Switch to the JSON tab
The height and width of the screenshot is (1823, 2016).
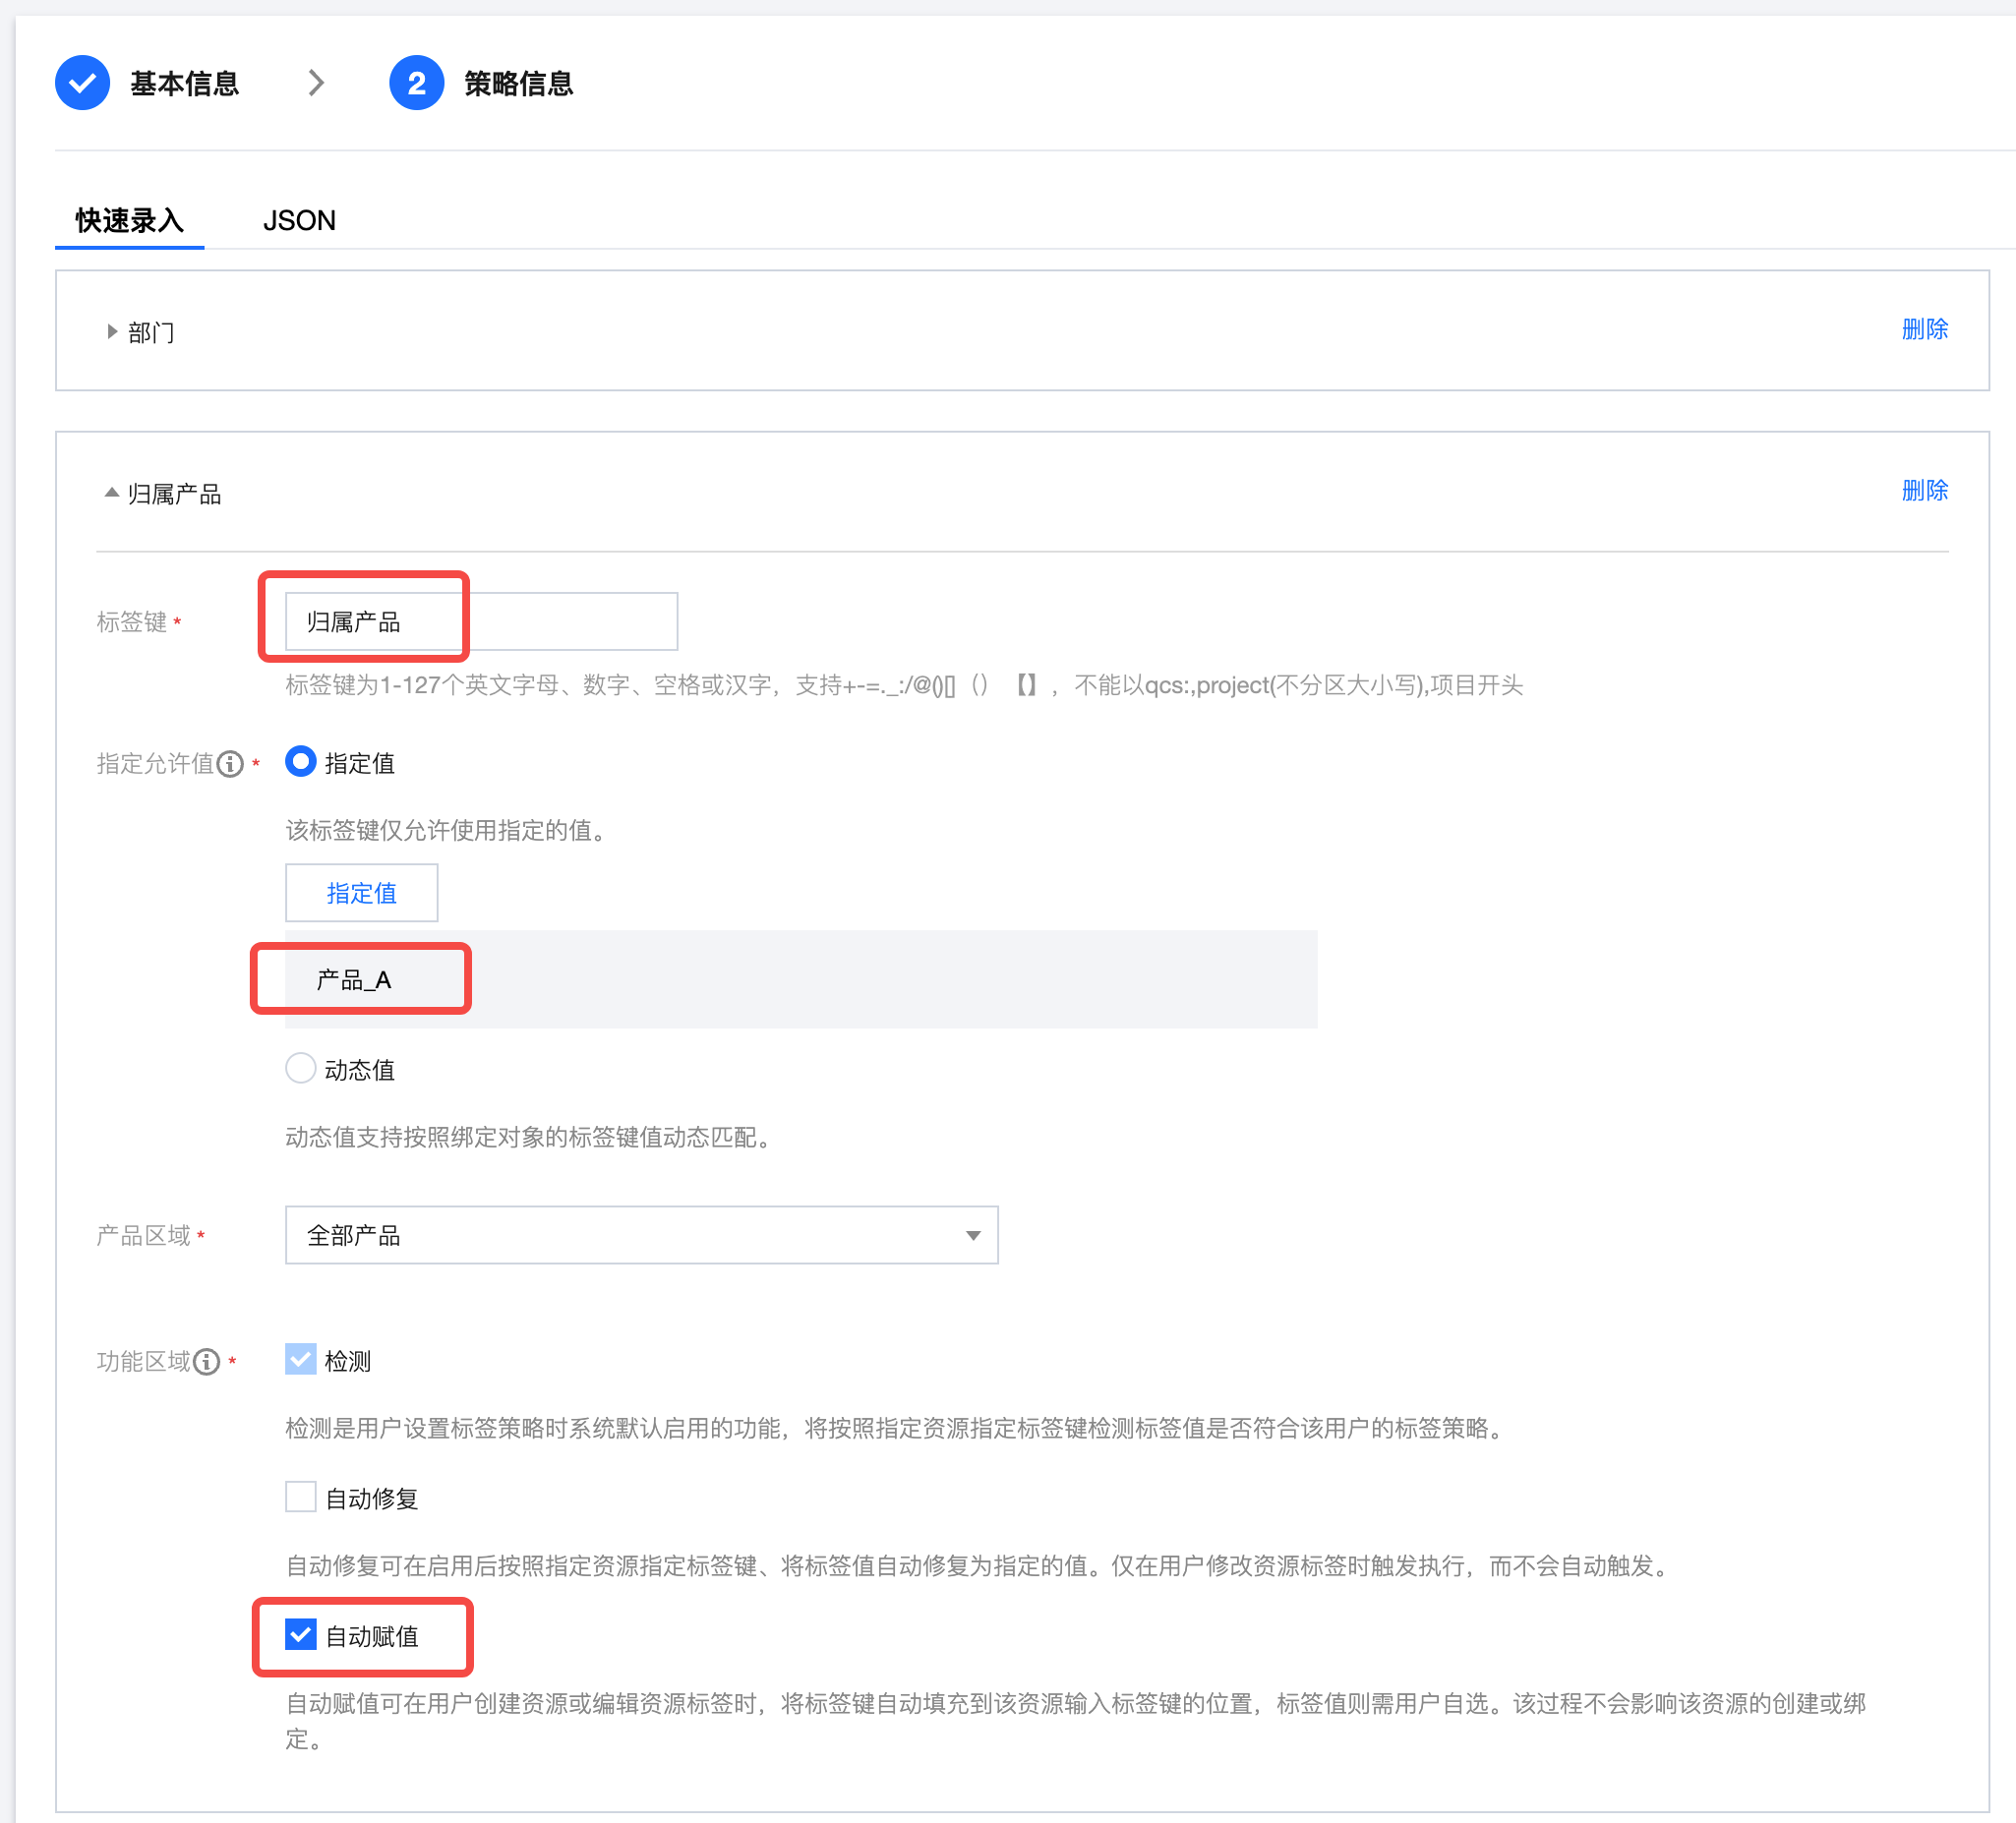[x=299, y=220]
